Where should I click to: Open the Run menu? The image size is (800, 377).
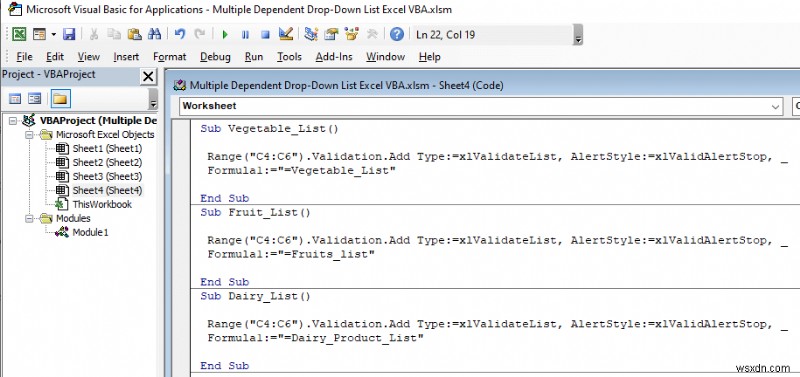point(254,57)
